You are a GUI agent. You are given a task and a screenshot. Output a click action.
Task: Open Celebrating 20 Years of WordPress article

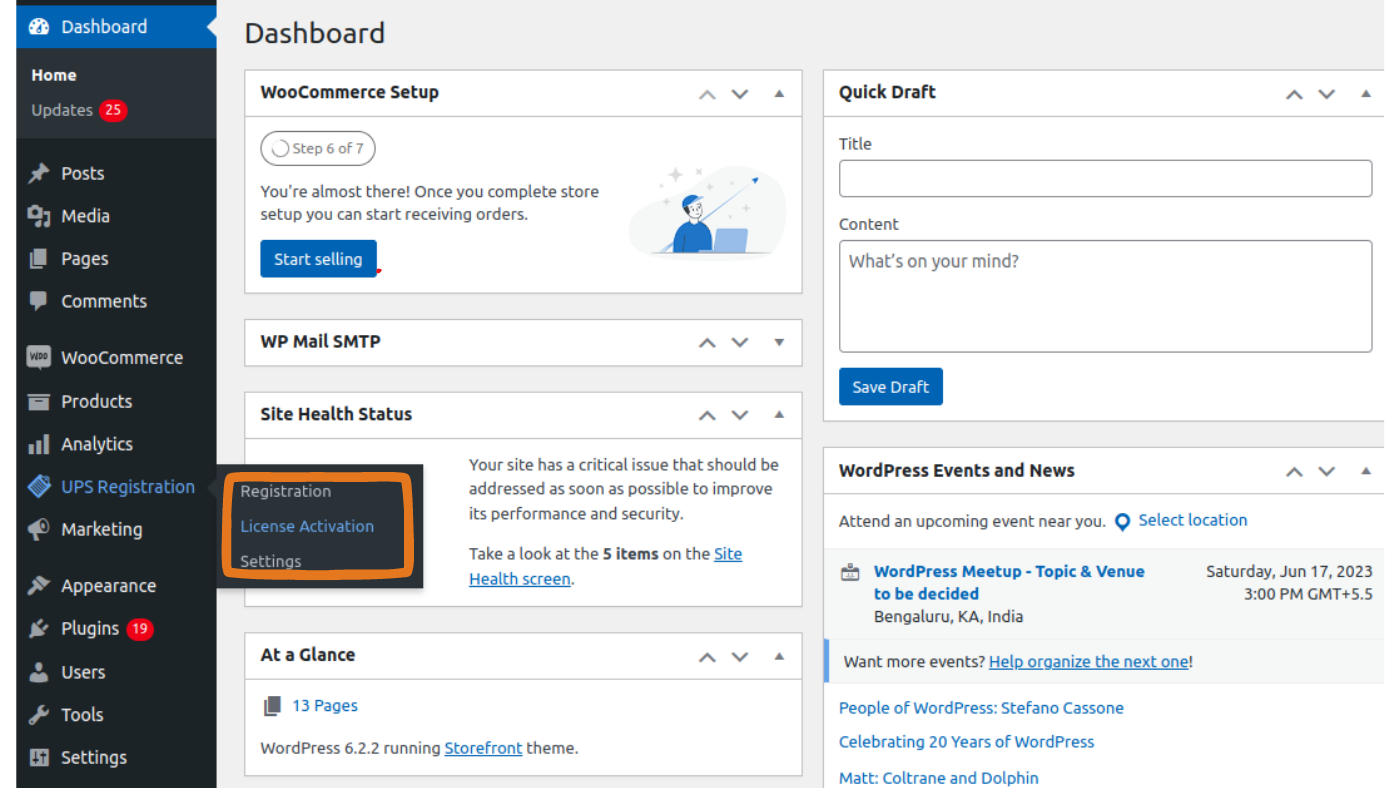966,742
